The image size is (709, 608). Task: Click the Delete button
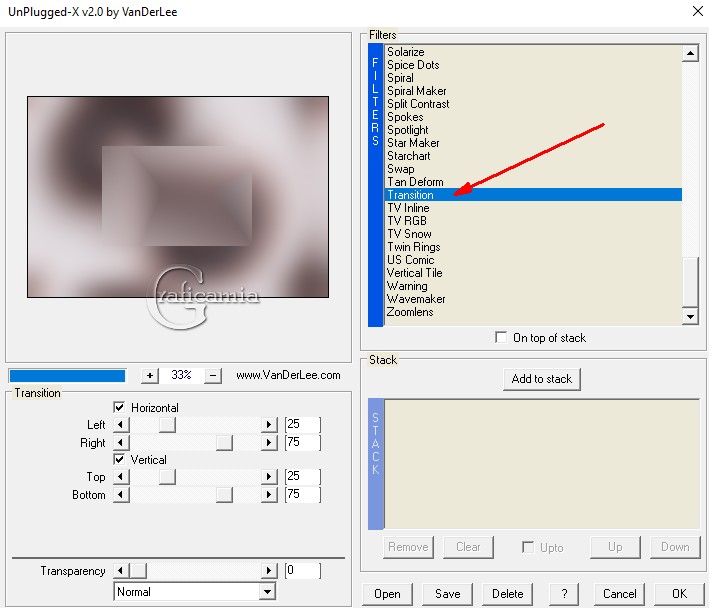point(507,594)
